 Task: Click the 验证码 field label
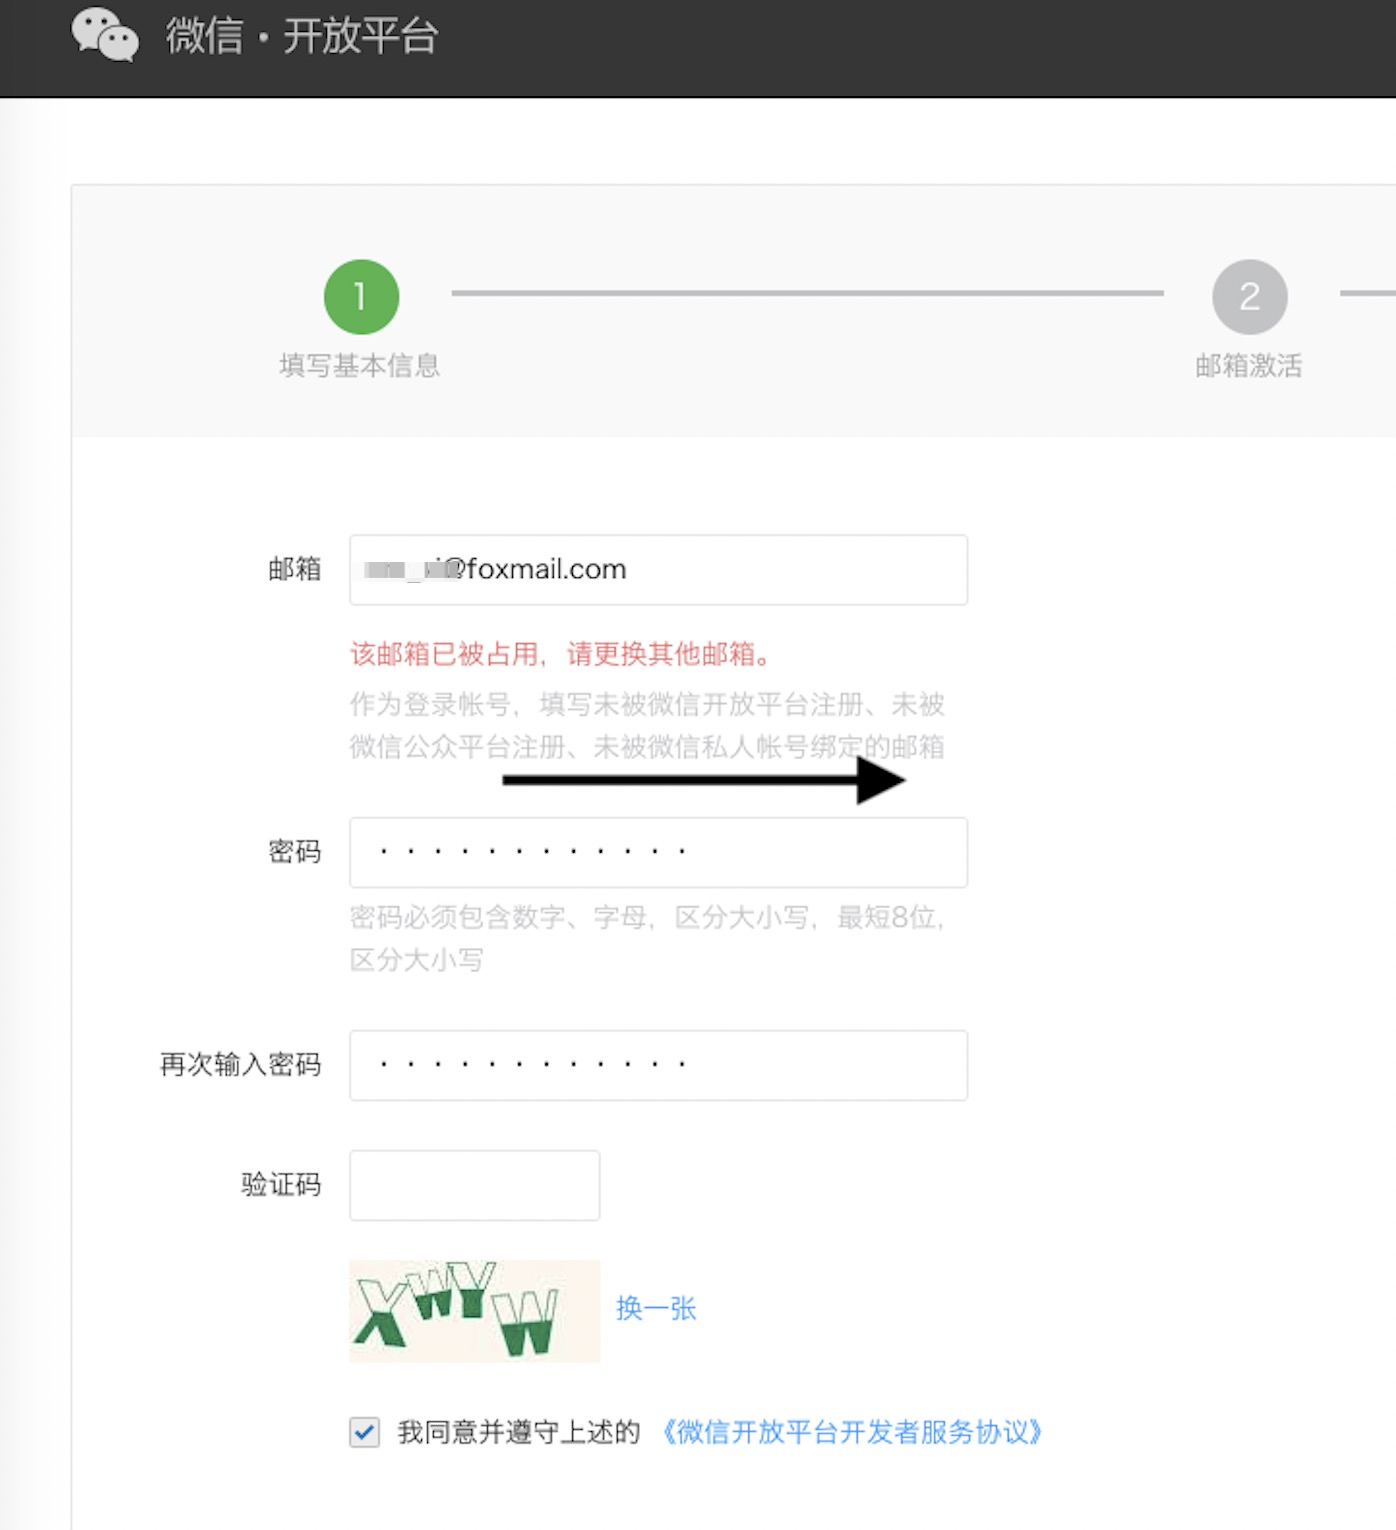pos(282,1185)
